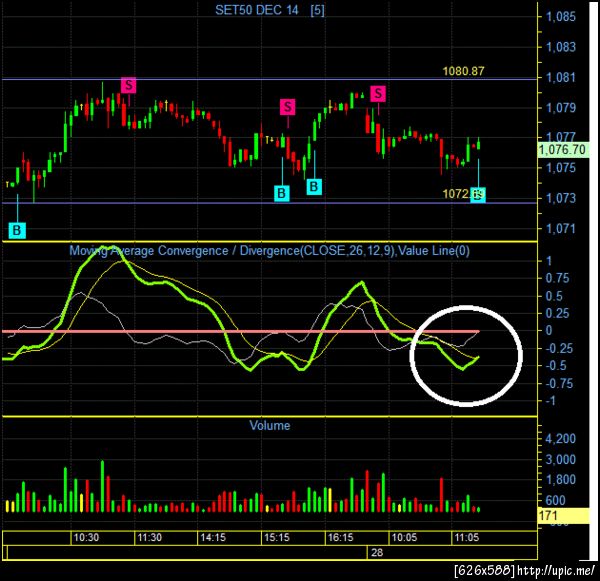The height and width of the screenshot is (581, 600).
Task: Click the 10:30 time axis label
Action: click(x=86, y=537)
